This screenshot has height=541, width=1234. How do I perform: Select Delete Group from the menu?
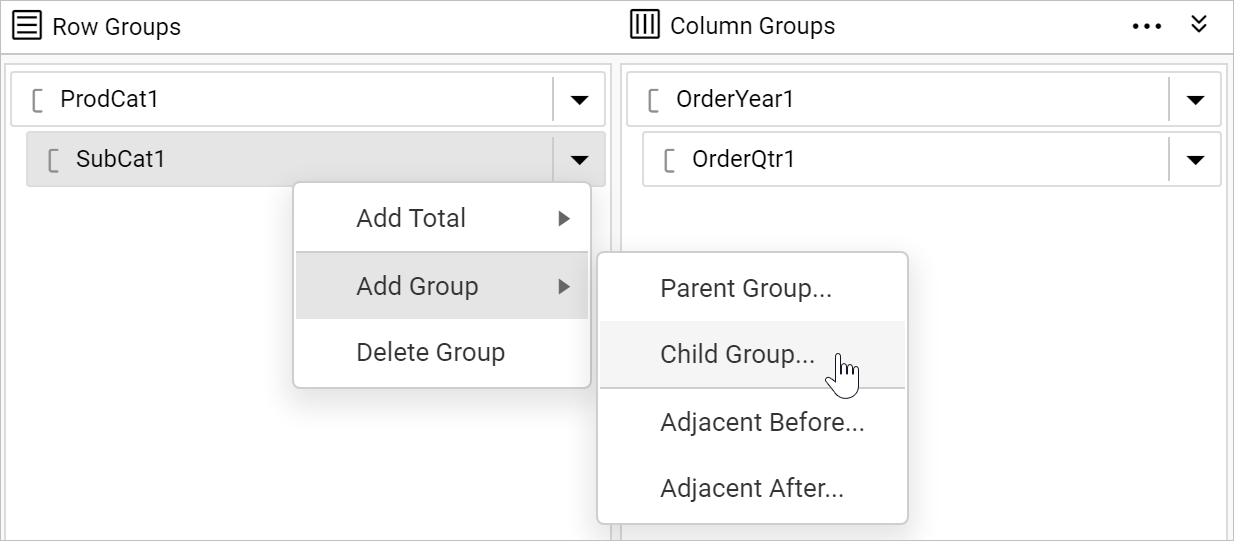tap(442, 352)
